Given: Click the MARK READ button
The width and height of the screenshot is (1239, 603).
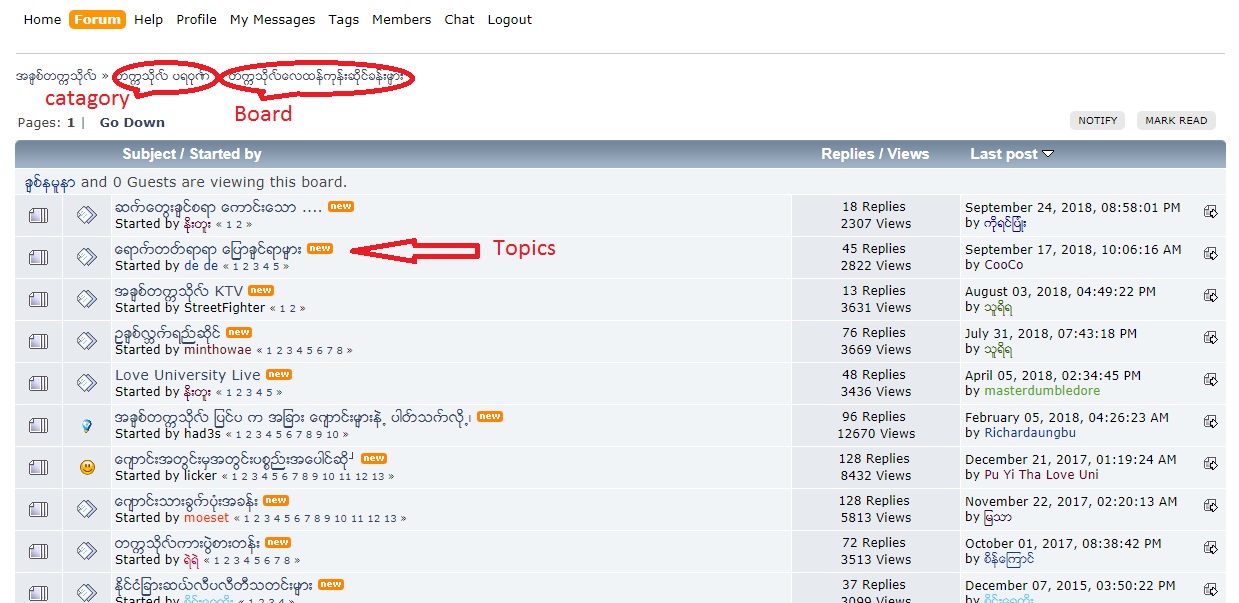Looking at the screenshot, I should coord(1176,120).
